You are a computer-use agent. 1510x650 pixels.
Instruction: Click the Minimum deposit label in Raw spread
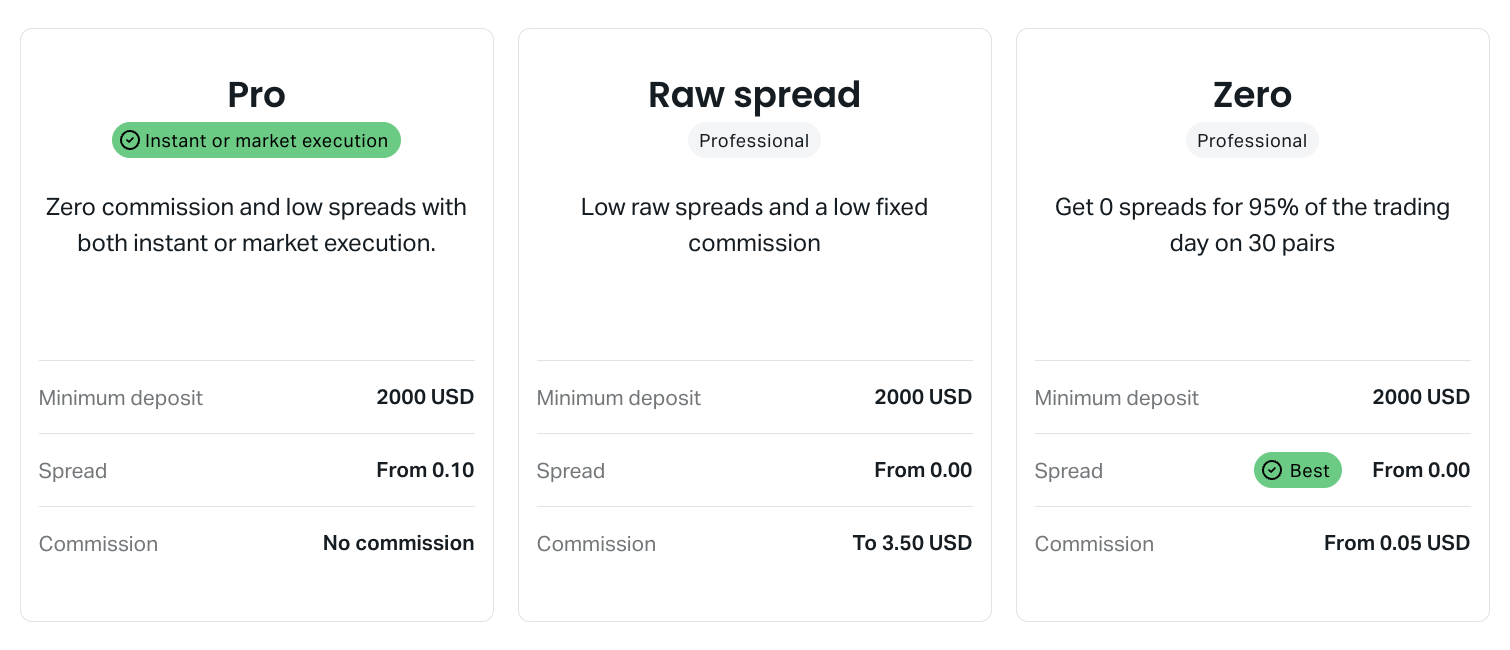pyautogui.click(x=618, y=398)
